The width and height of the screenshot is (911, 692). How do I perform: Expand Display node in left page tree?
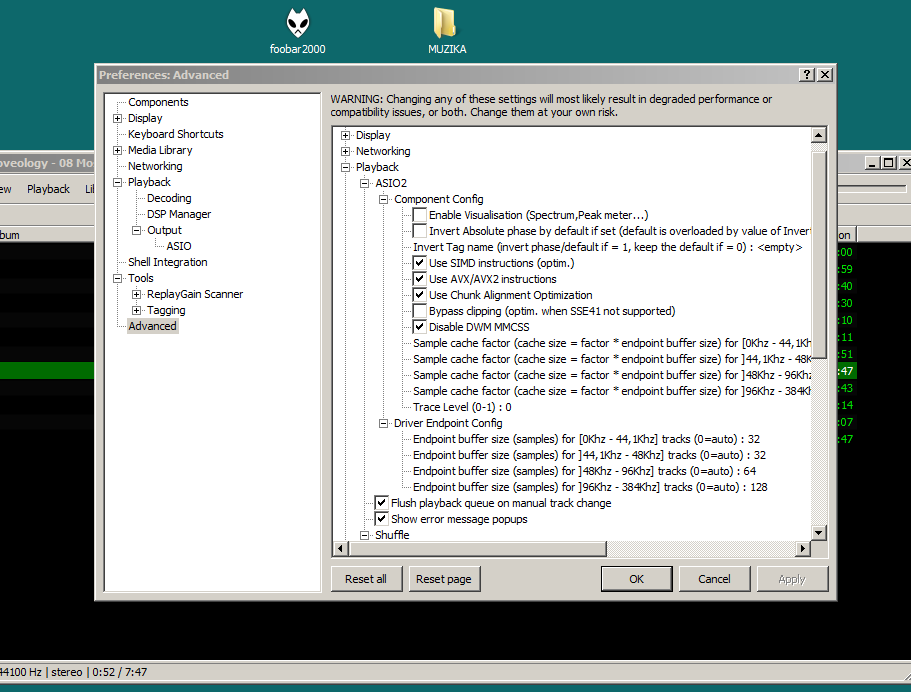pos(117,118)
